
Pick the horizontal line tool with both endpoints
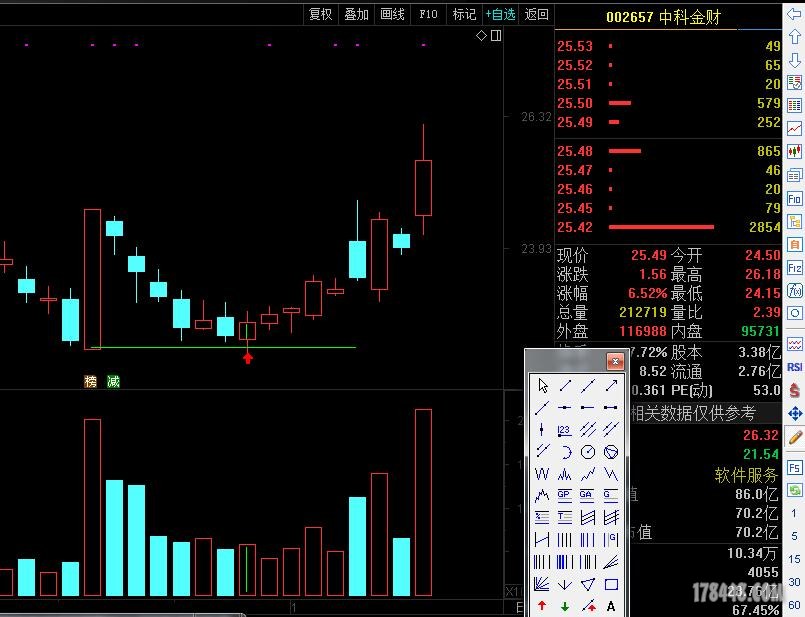click(x=610, y=408)
